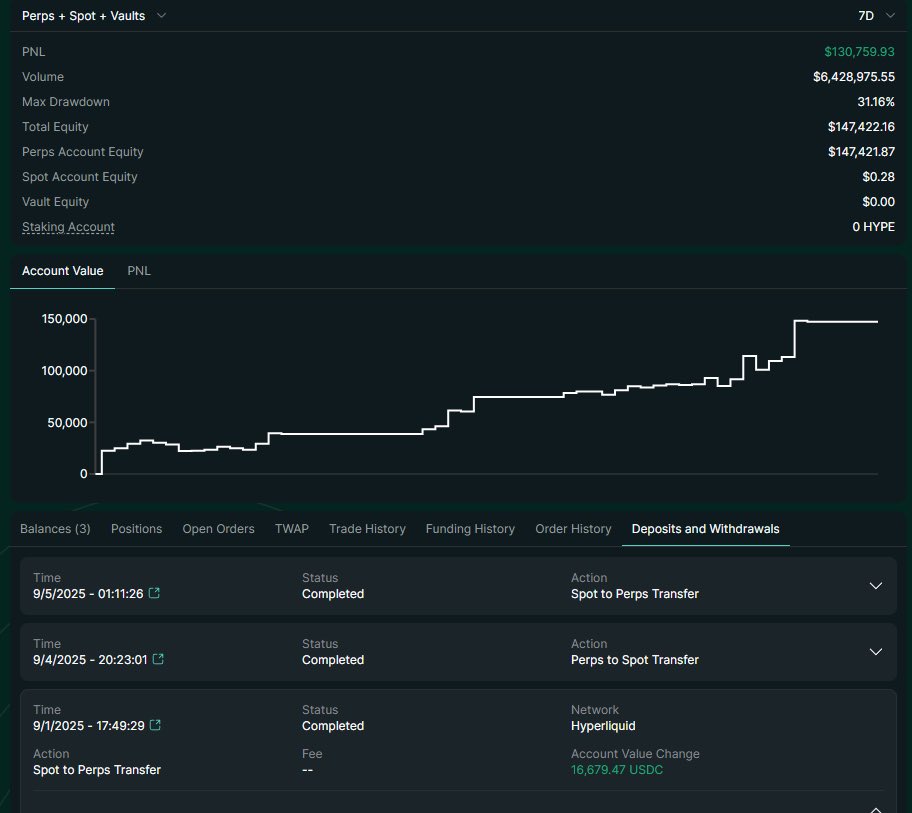Click the PNL value $130,759.93
The width and height of the screenshot is (912, 813).
859,52
